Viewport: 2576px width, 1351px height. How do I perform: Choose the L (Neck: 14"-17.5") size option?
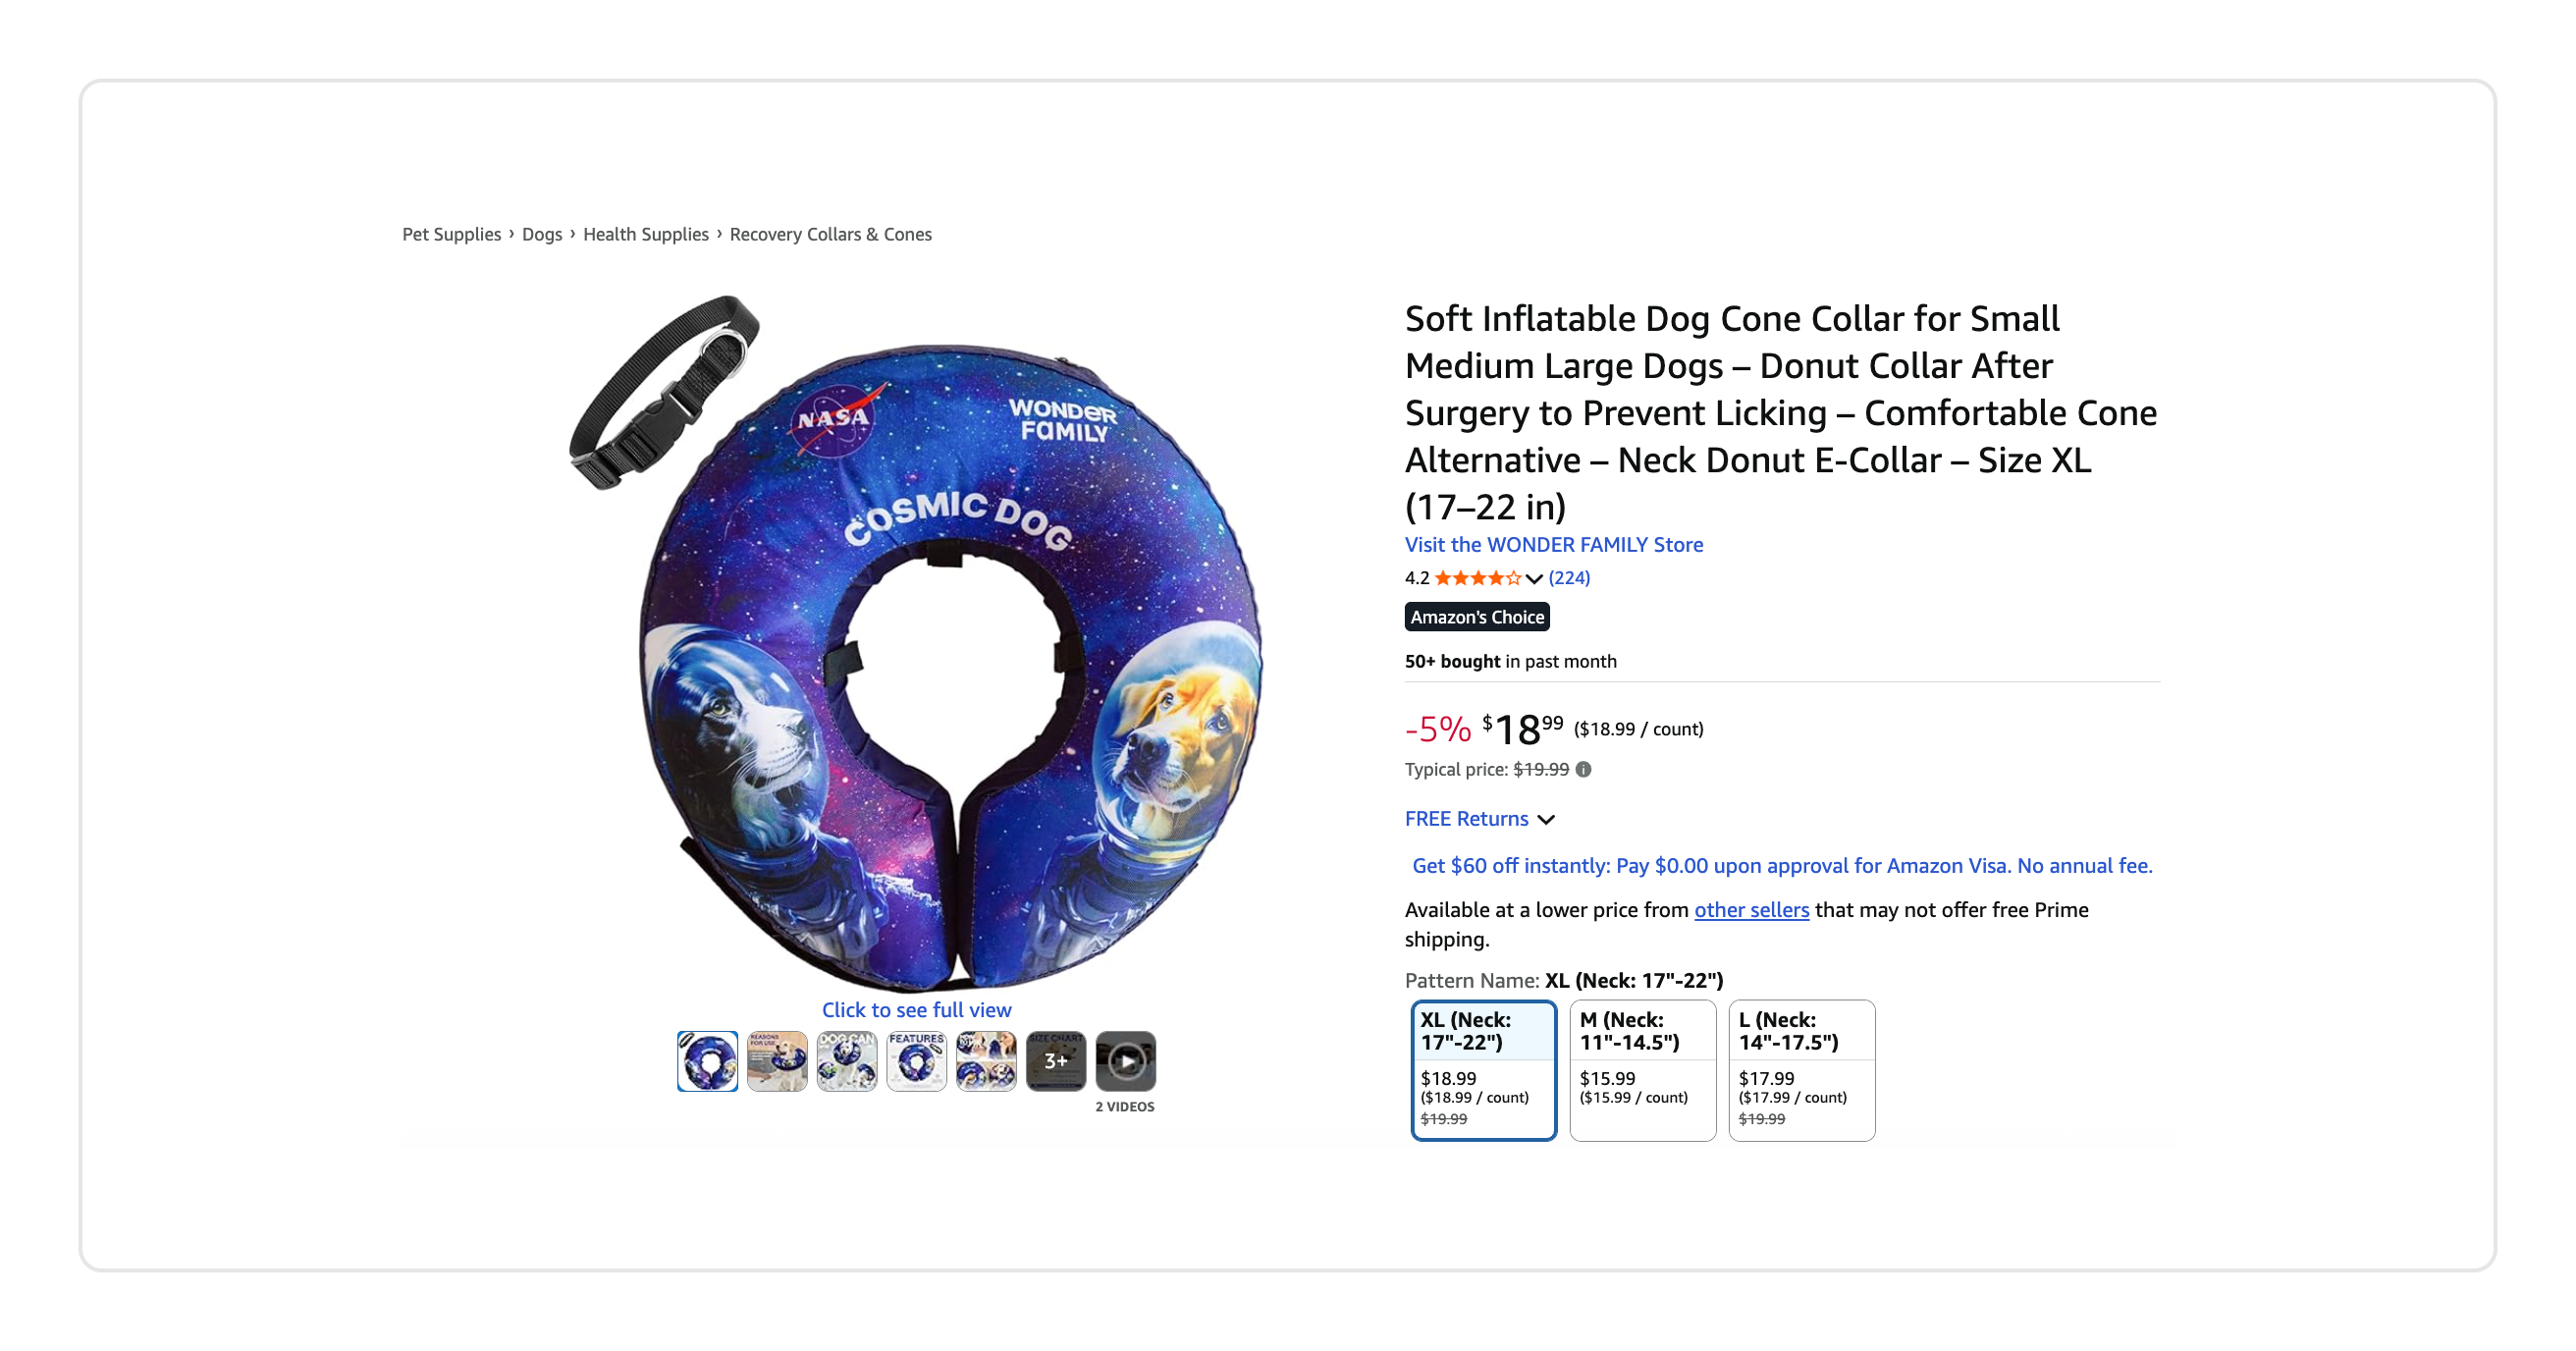[1802, 1070]
